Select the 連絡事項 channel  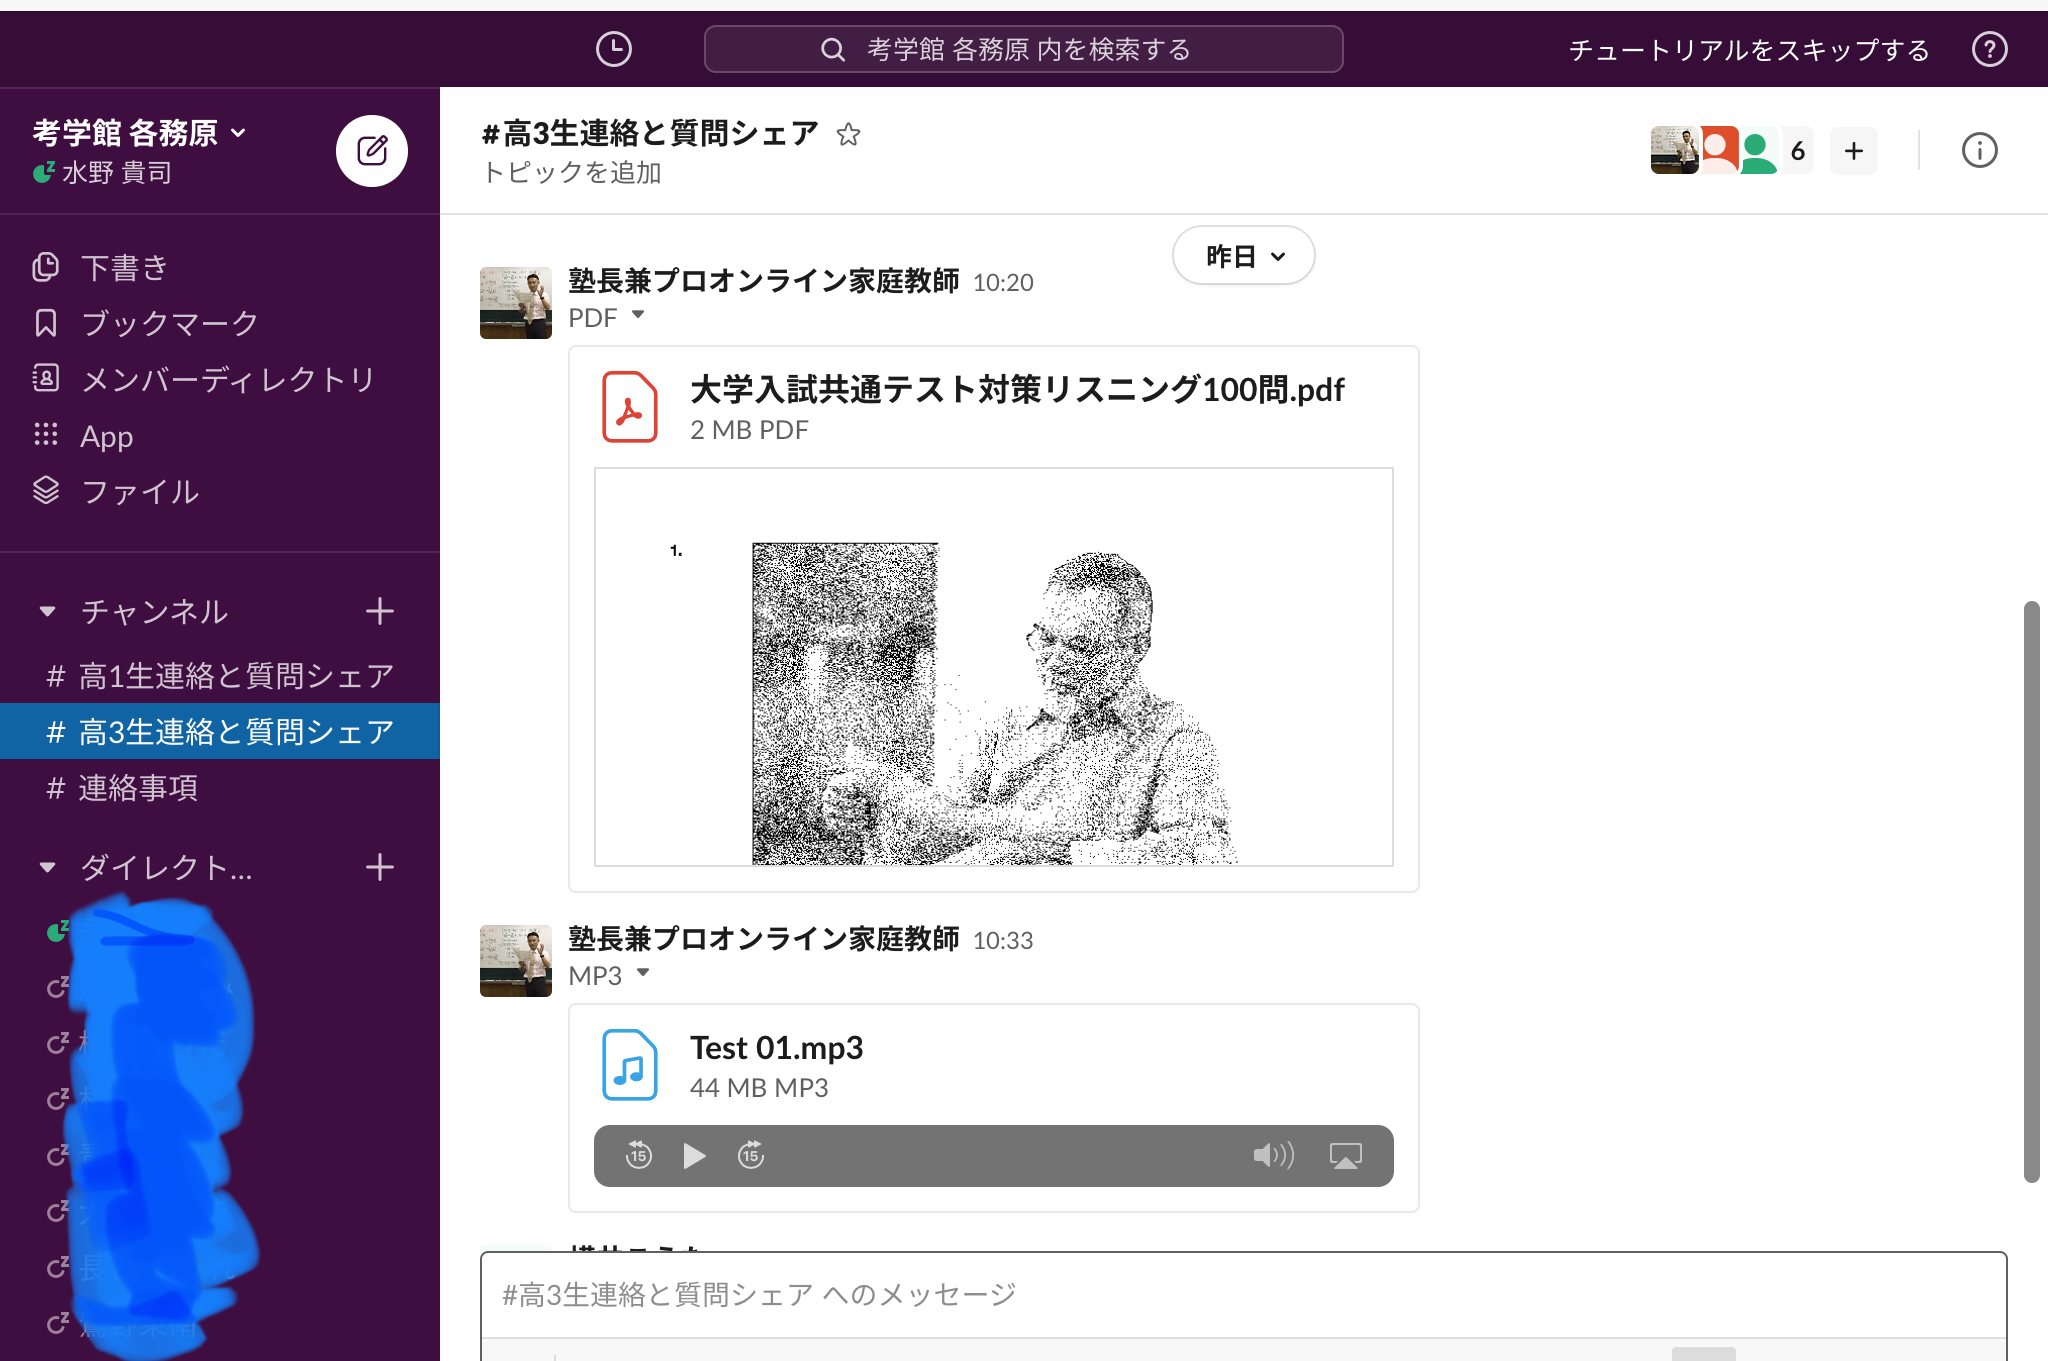220,788
